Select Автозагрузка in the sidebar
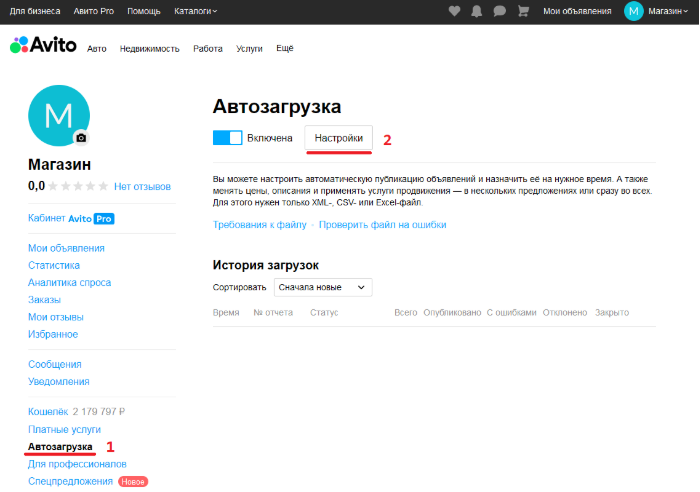700x492 pixels. click(60, 446)
